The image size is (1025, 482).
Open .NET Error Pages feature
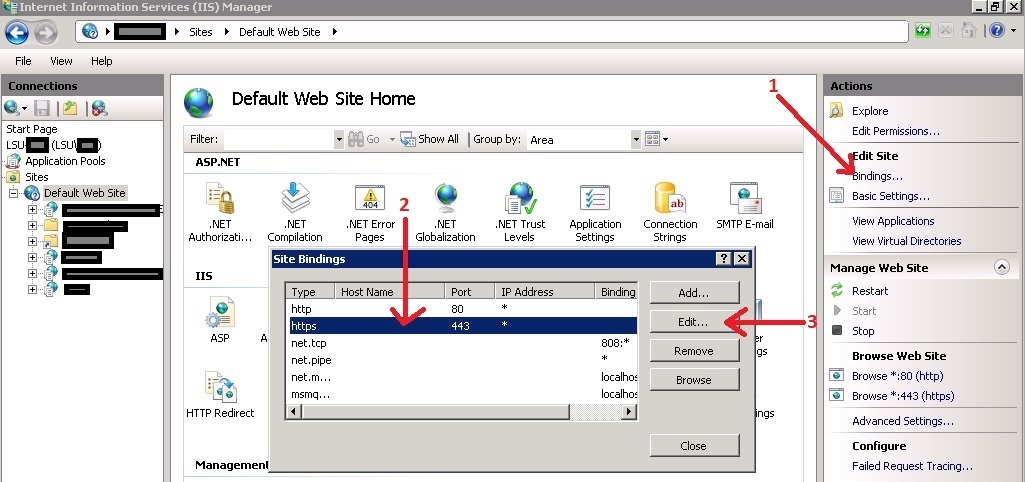coord(370,212)
